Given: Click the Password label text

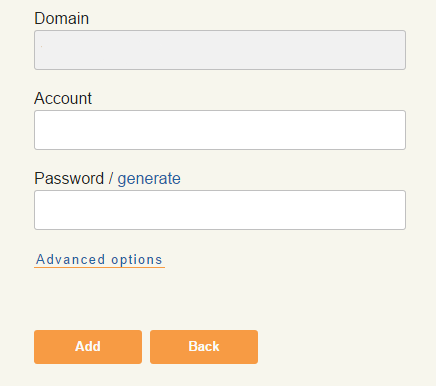Looking at the screenshot, I should (69, 179).
